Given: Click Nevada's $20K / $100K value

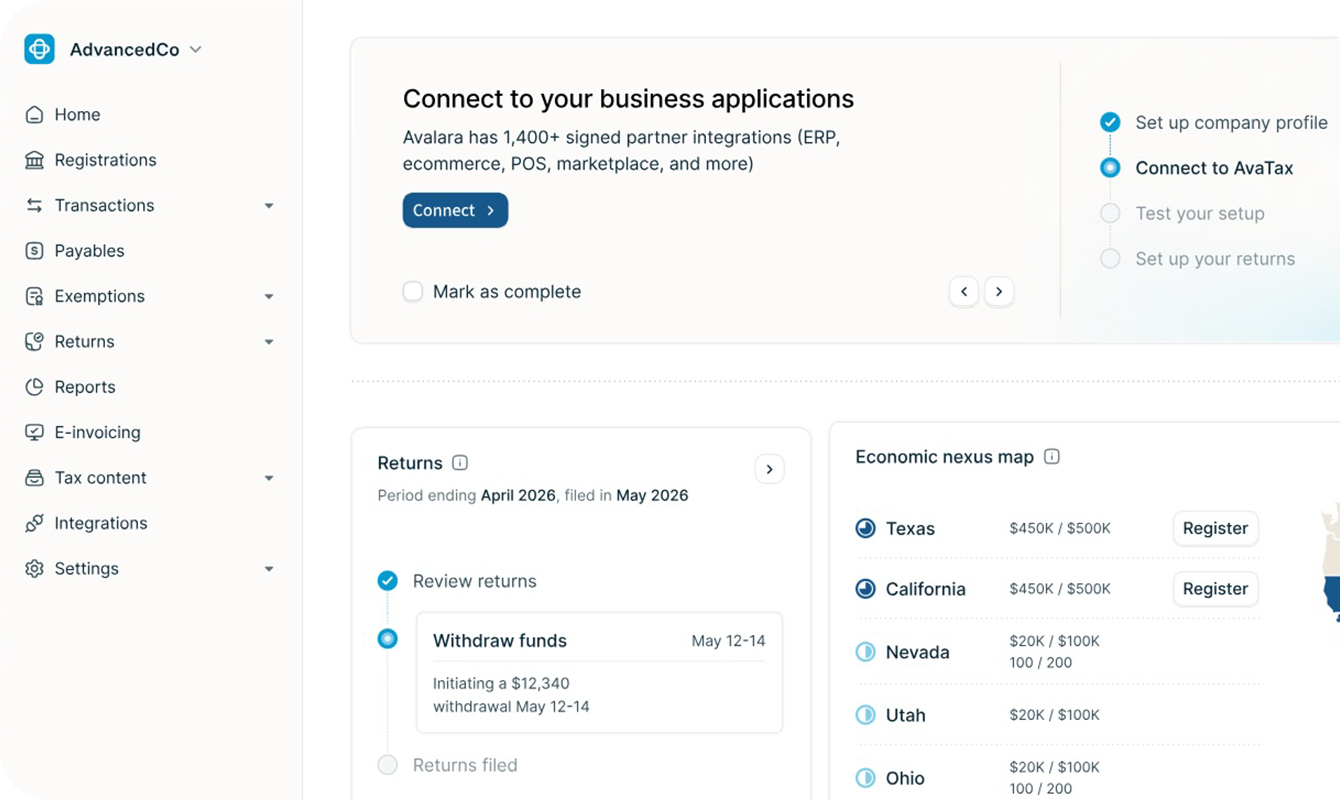Looking at the screenshot, I should [x=1054, y=641].
